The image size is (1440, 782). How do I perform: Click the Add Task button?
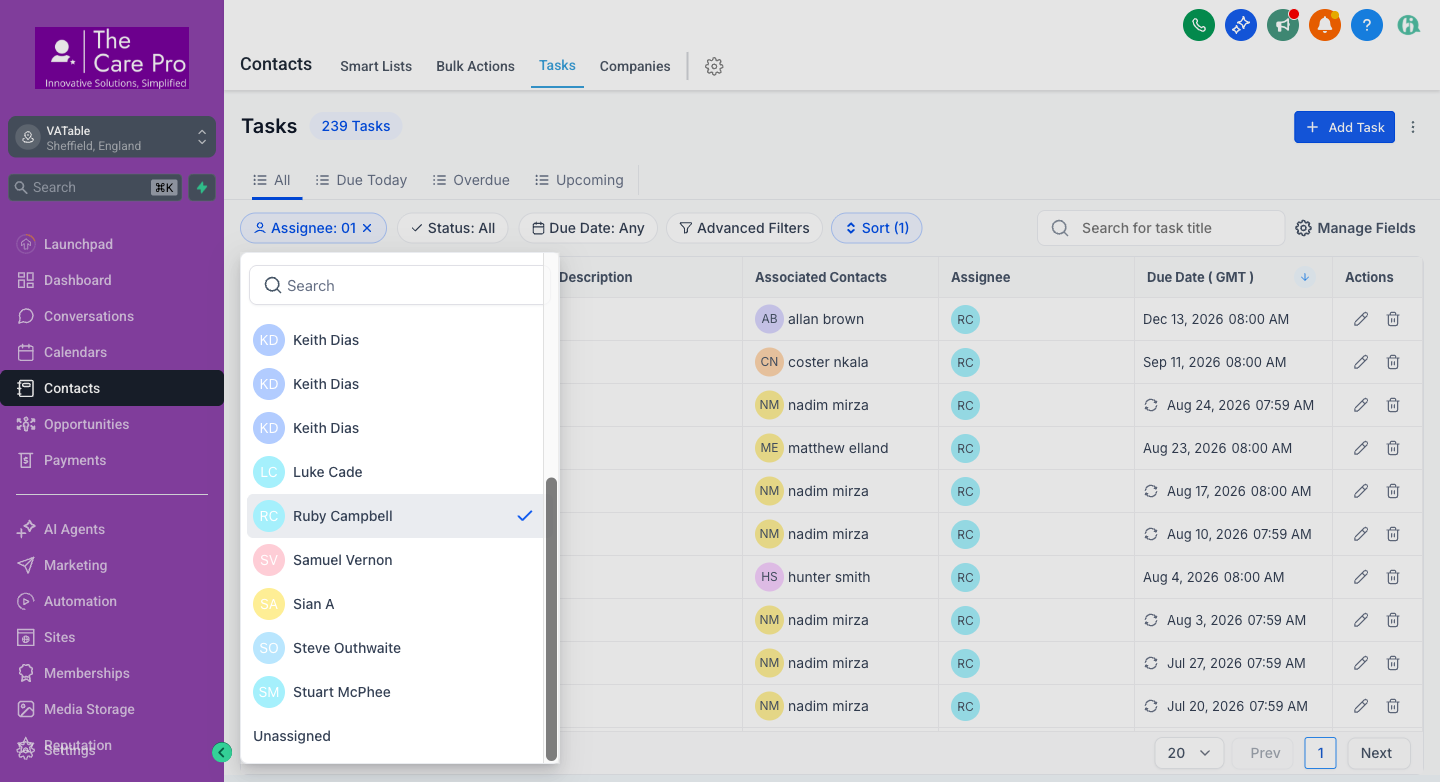1344,127
